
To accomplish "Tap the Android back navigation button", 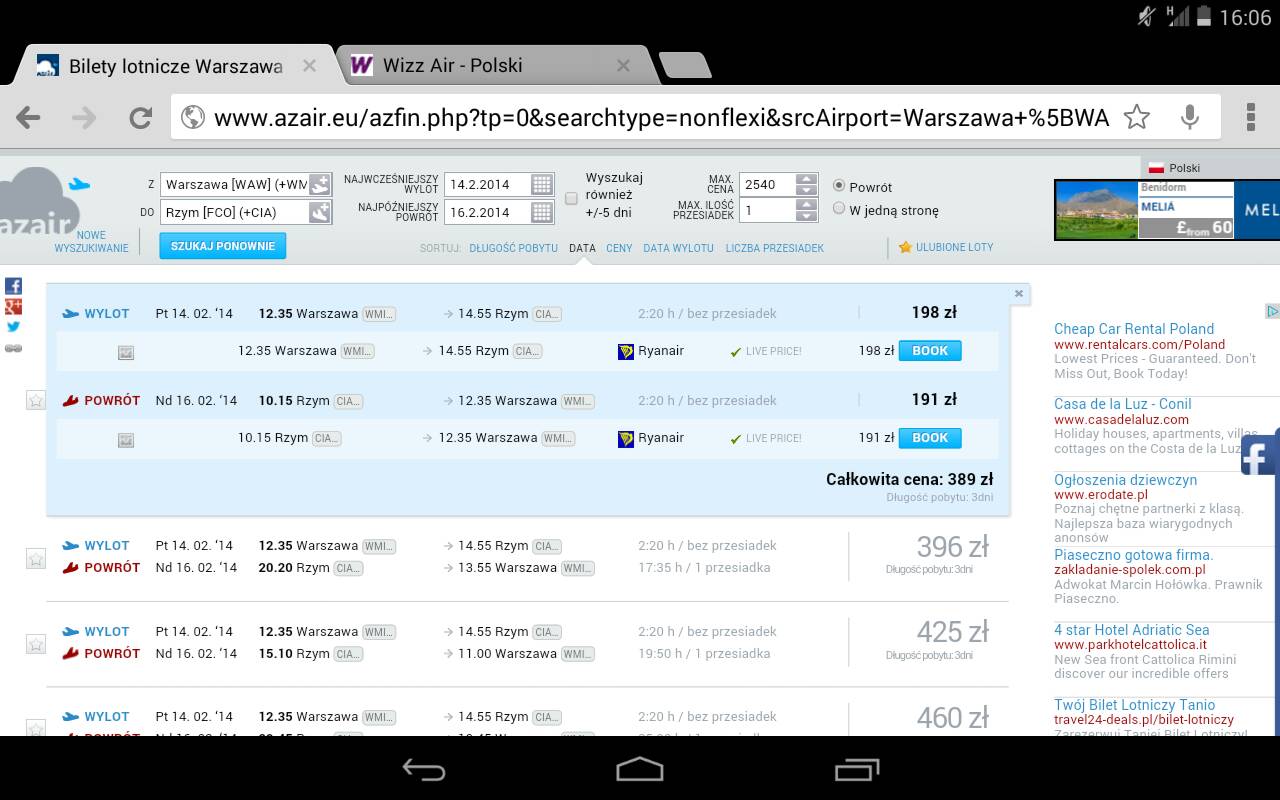I will click(424, 769).
